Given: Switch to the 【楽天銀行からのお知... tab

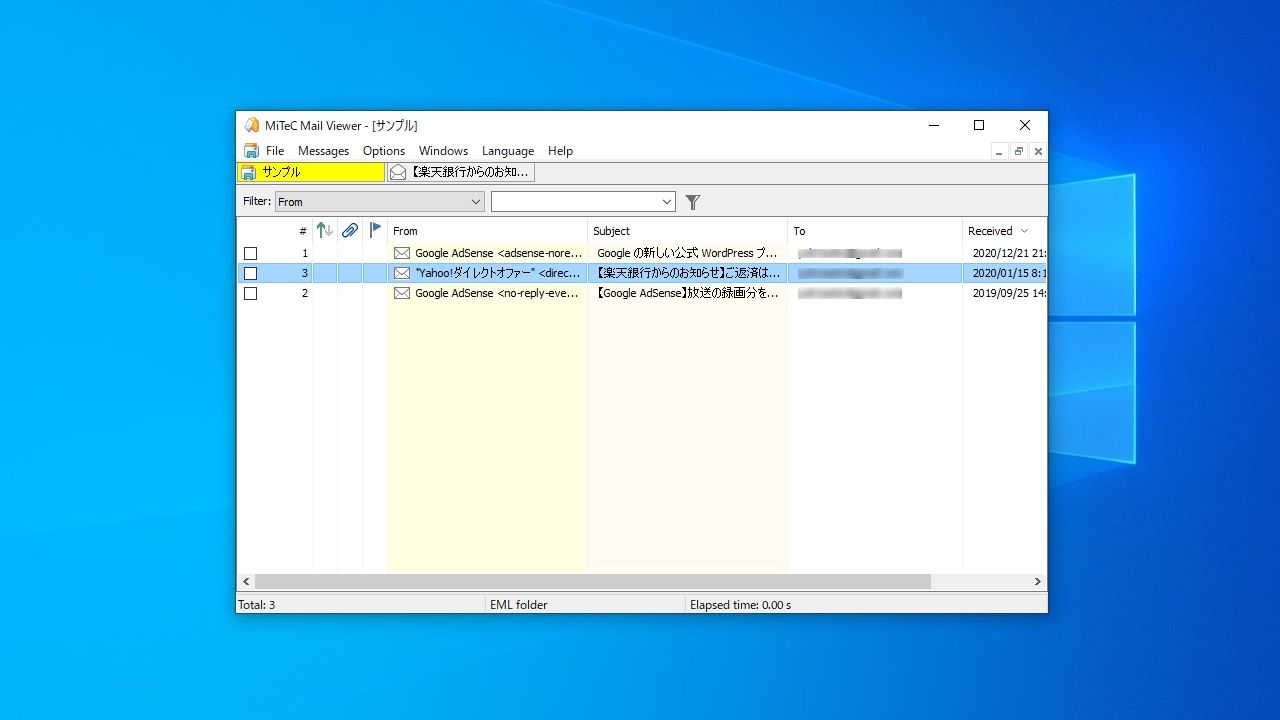Looking at the screenshot, I should click(x=461, y=172).
